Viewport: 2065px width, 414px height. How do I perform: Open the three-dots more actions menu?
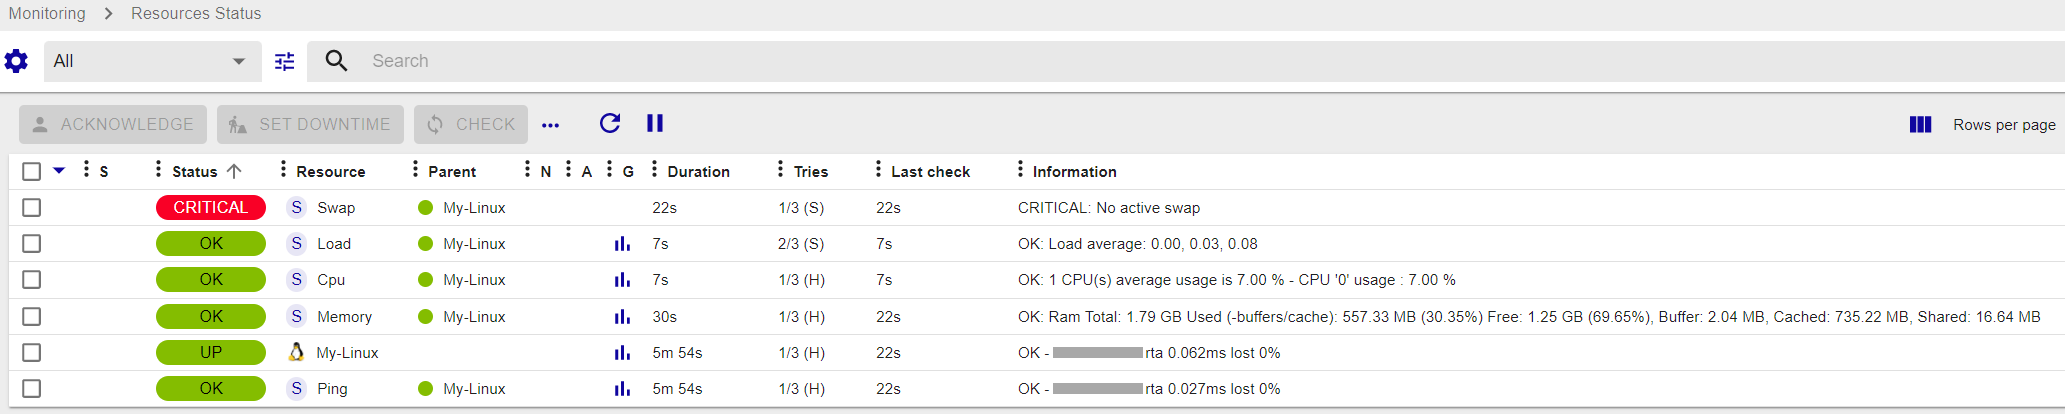550,125
